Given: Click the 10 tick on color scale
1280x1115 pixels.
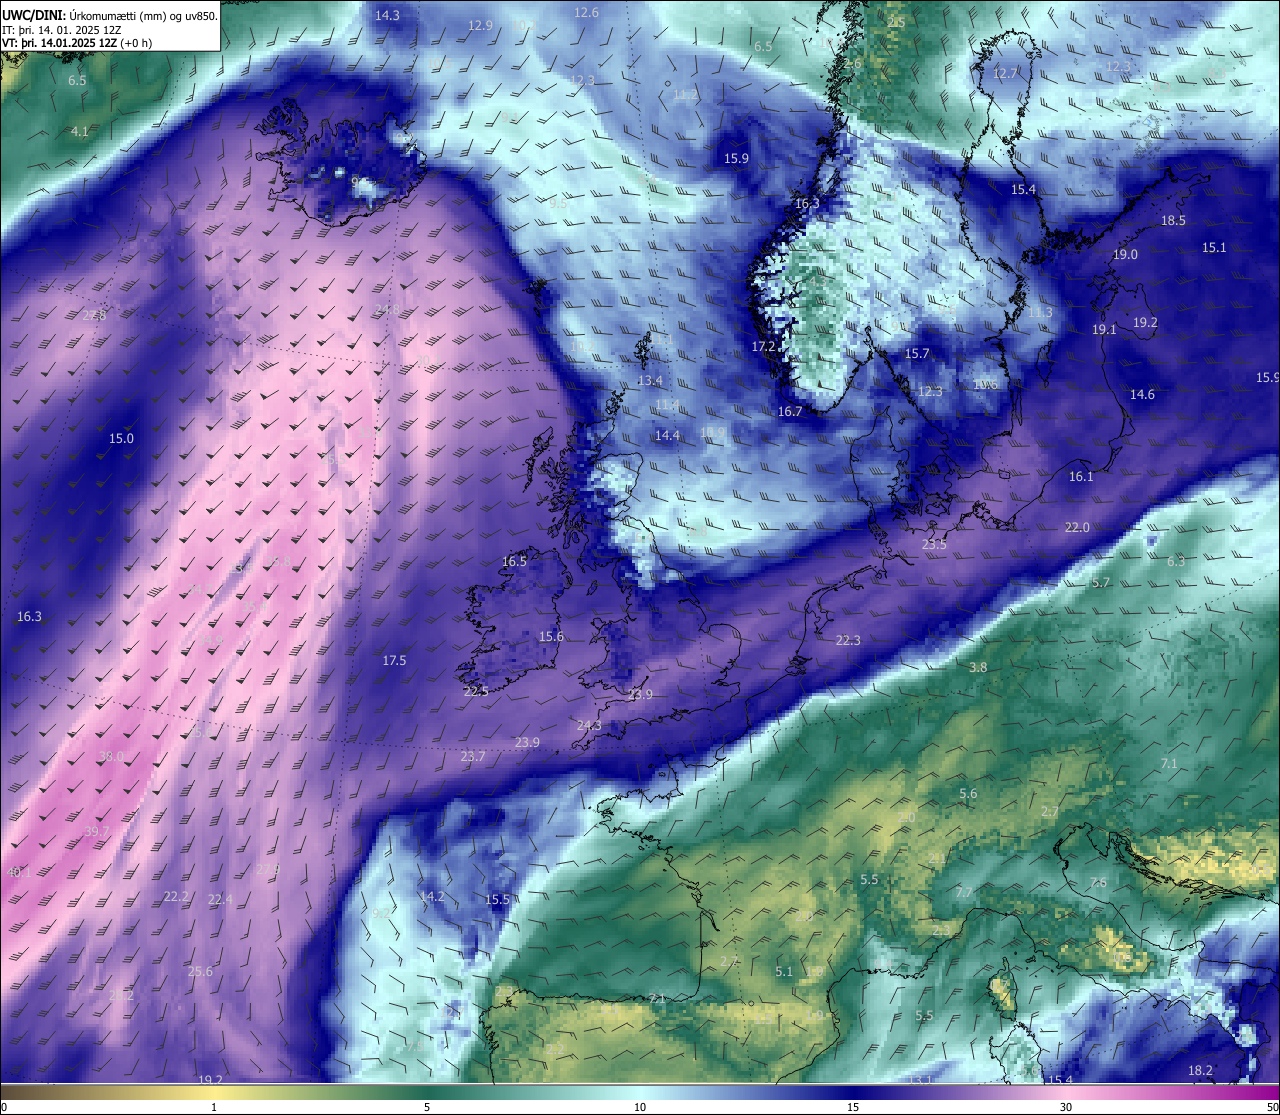Looking at the screenshot, I should tap(640, 1107).
